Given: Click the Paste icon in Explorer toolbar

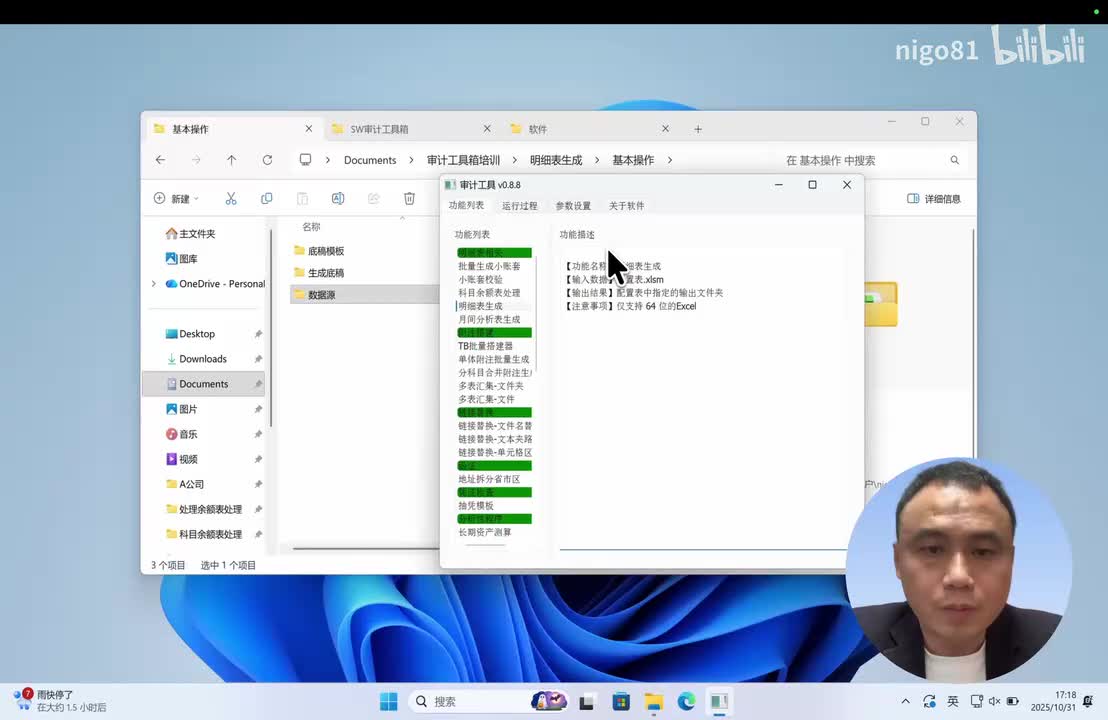Looking at the screenshot, I should click(302, 199).
